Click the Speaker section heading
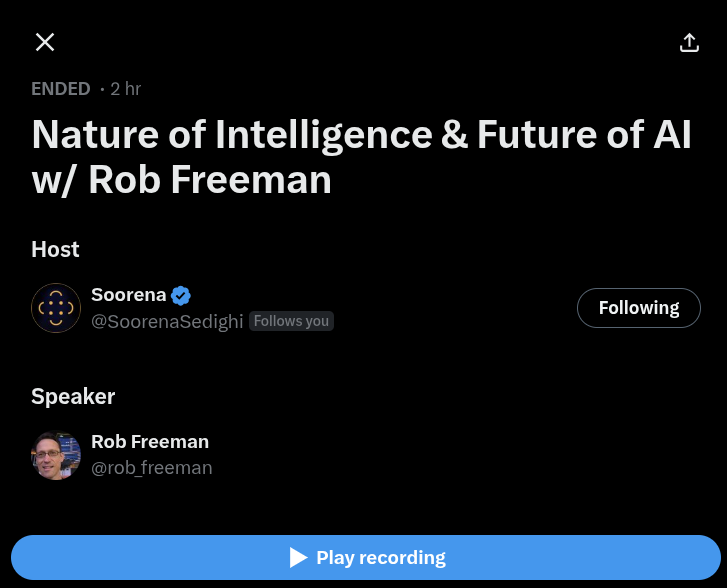Image resolution: width=727 pixels, height=588 pixels. pyautogui.click(x=73, y=396)
